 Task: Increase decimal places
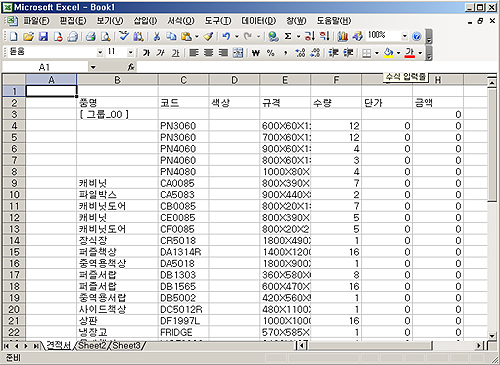[x=300, y=53]
